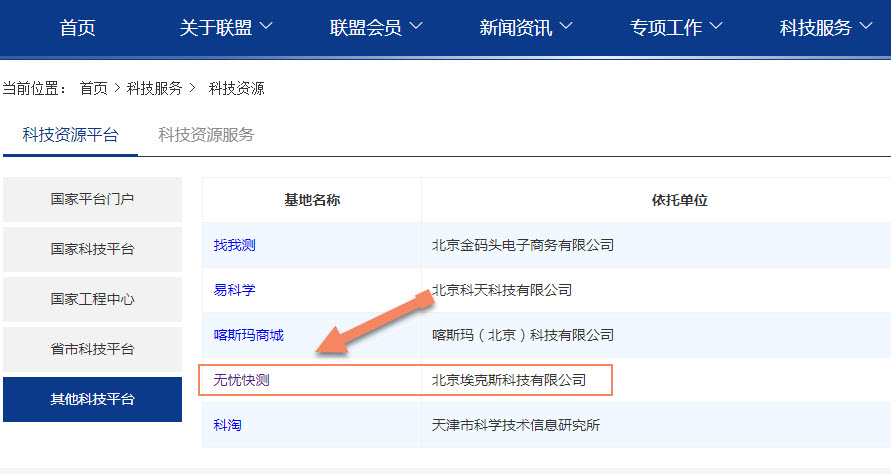The image size is (891, 474).
Task: Open the 科技服务 top menu
Action: [x=816, y=27]
